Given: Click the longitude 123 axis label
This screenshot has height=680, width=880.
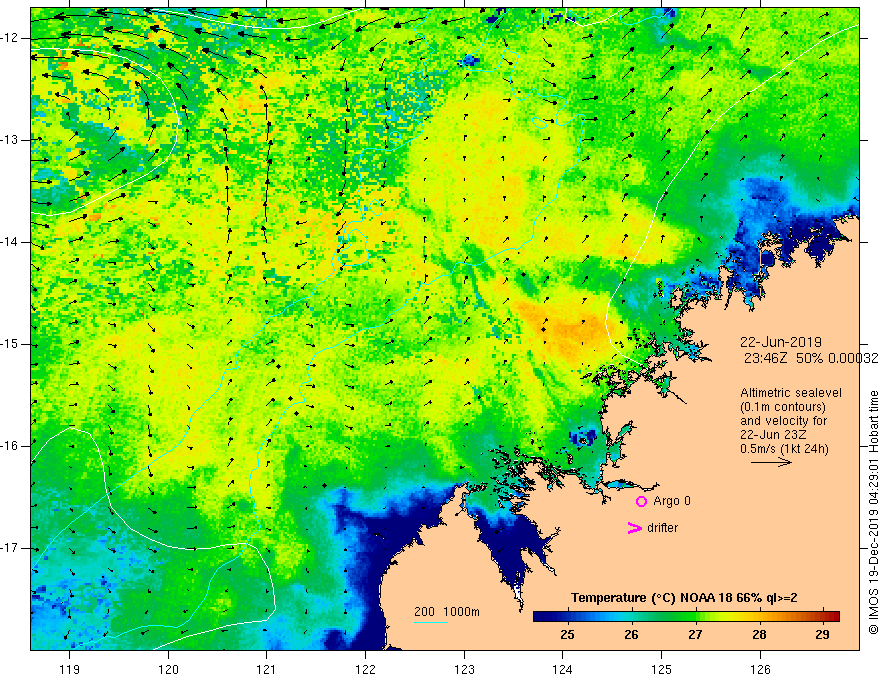Looking at the screenshot, I should [464, 669].
